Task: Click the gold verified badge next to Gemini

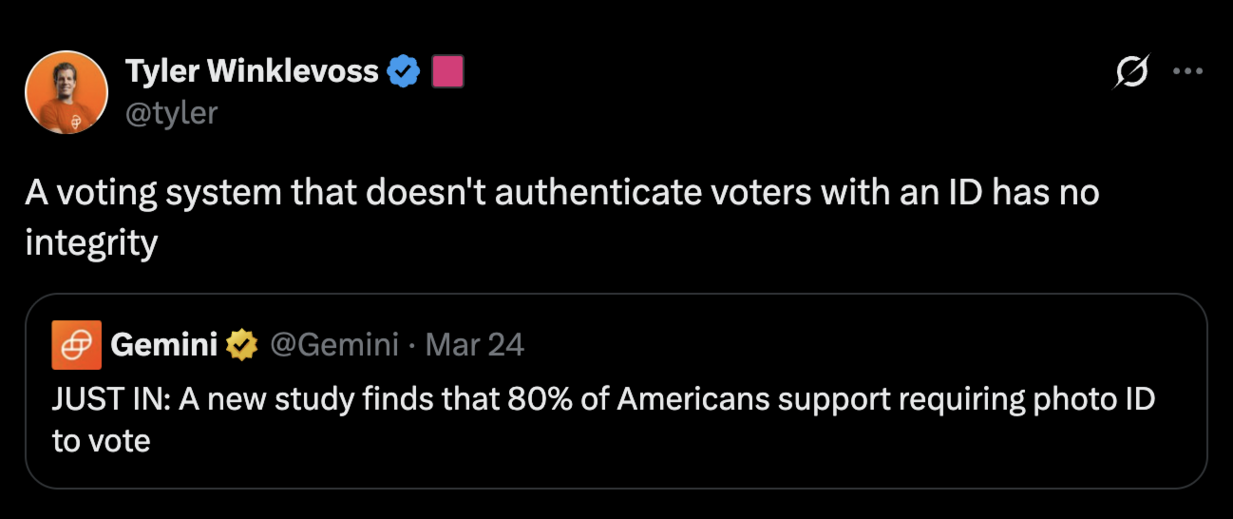Action: click(241, 345)
